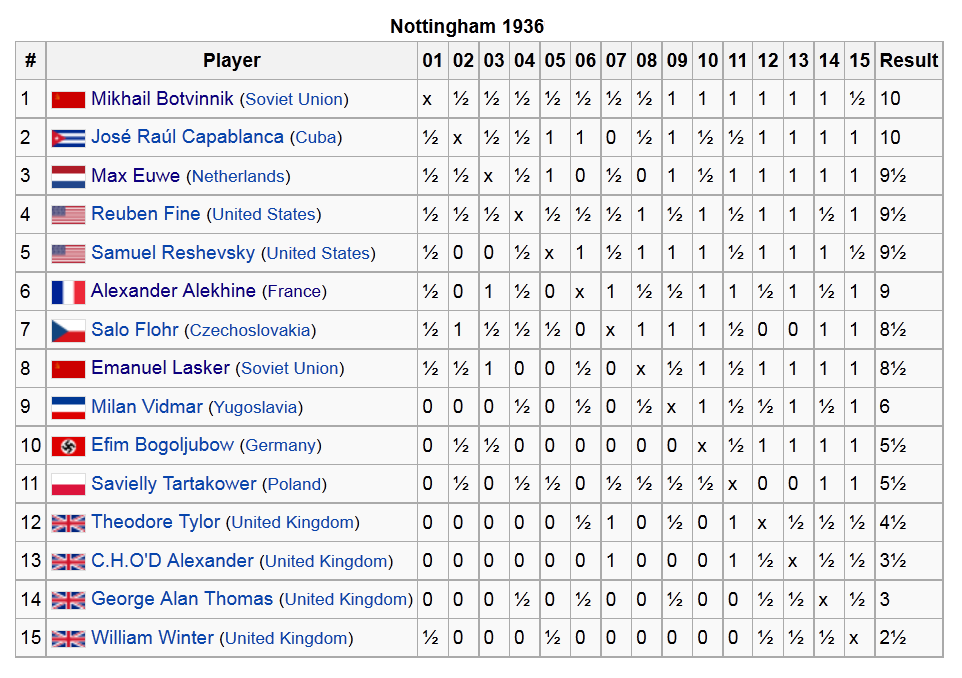Click the Netherlands flag next to Max Euwe
Image resolution: width=962 pixels, height=678 pixels.
coord(68,177)
